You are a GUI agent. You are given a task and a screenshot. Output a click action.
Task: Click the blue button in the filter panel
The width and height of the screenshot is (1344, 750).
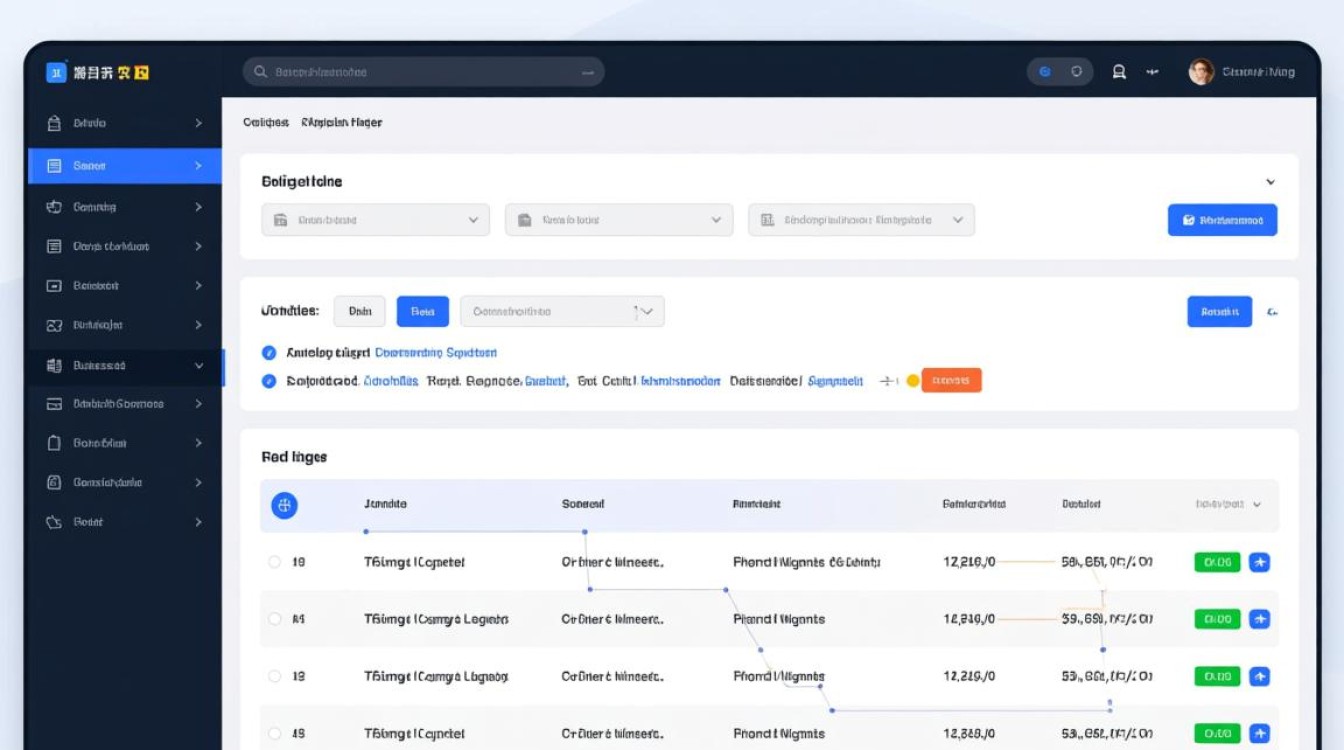[1222, 220]
